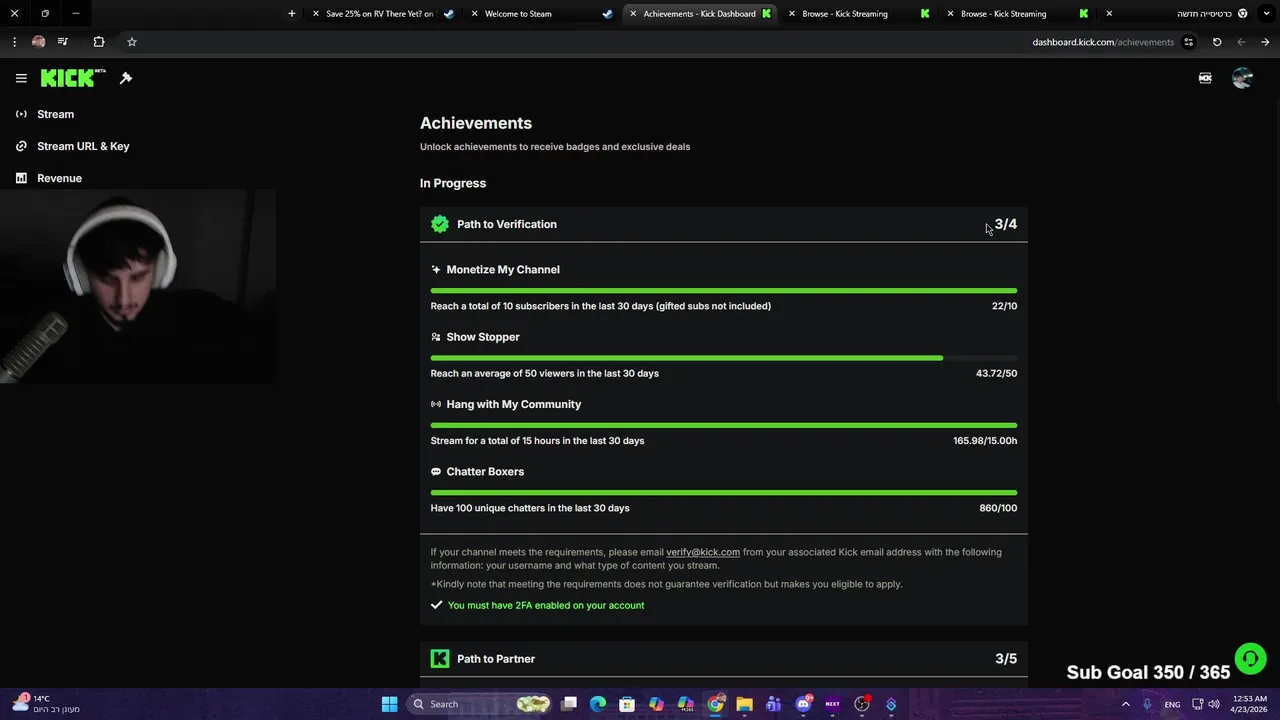Screen dimensions: 1280x720
Task: Click the 'Chatter Boxers' heading
Action: [x=485, y=471]
